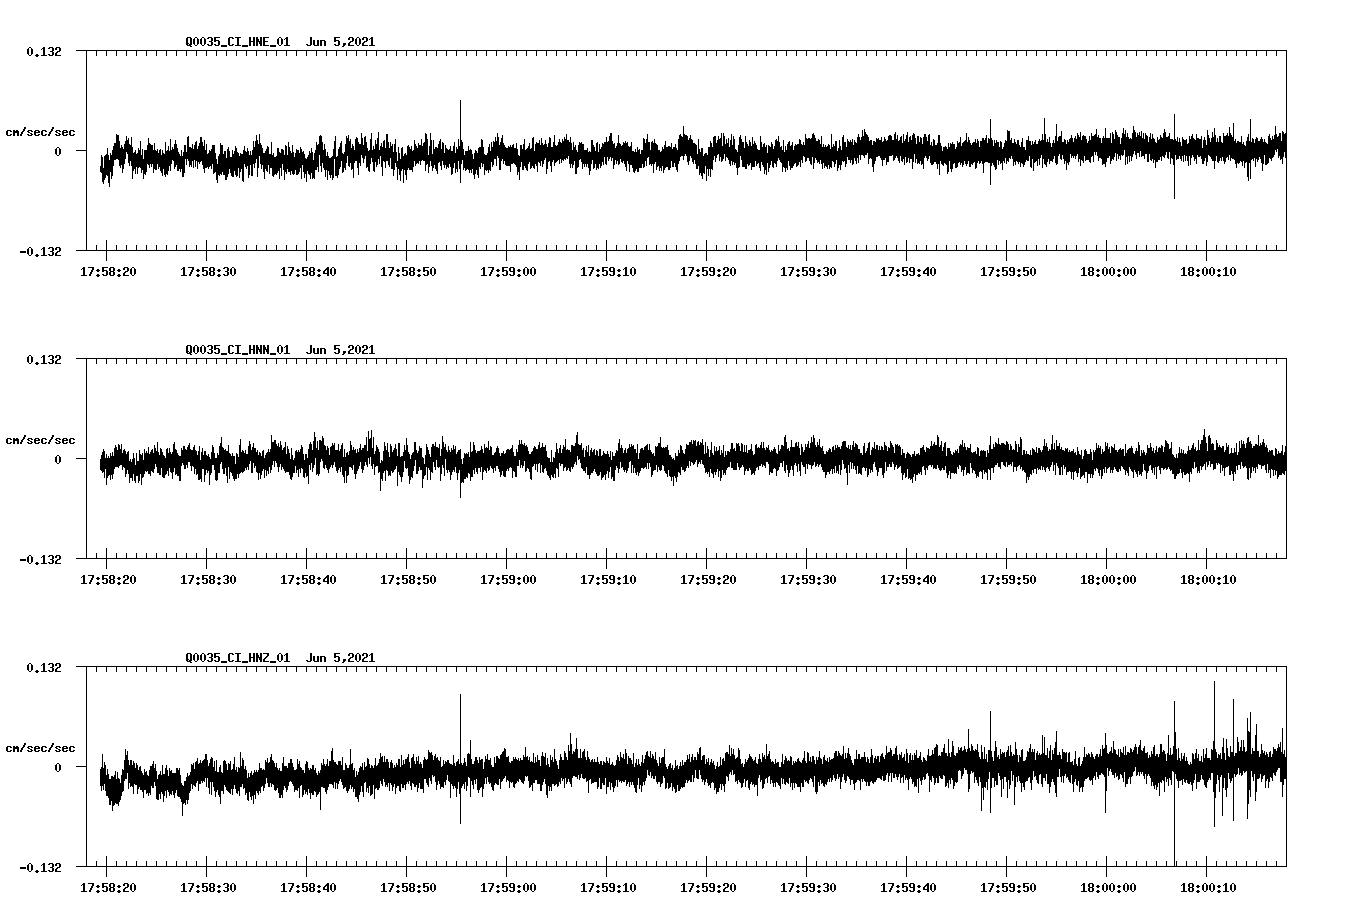This screenshot has height=924, width=1358.
Task: Click 18:00:00 time label under HNN plot
Action: tap(1108, 579)
